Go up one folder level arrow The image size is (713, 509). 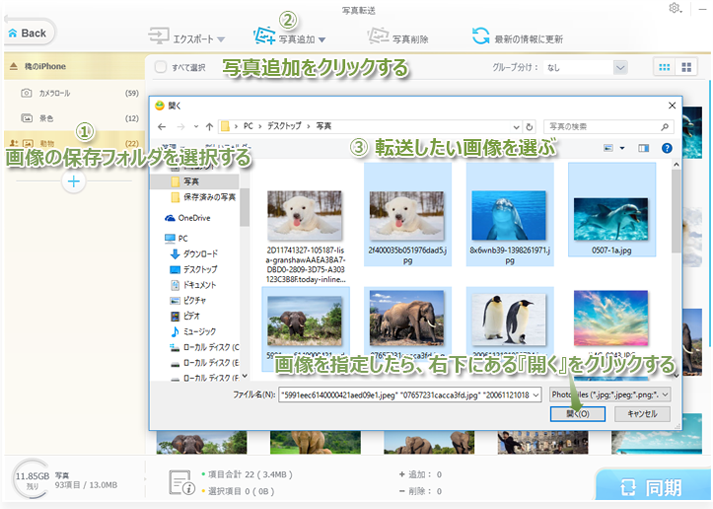209,126
